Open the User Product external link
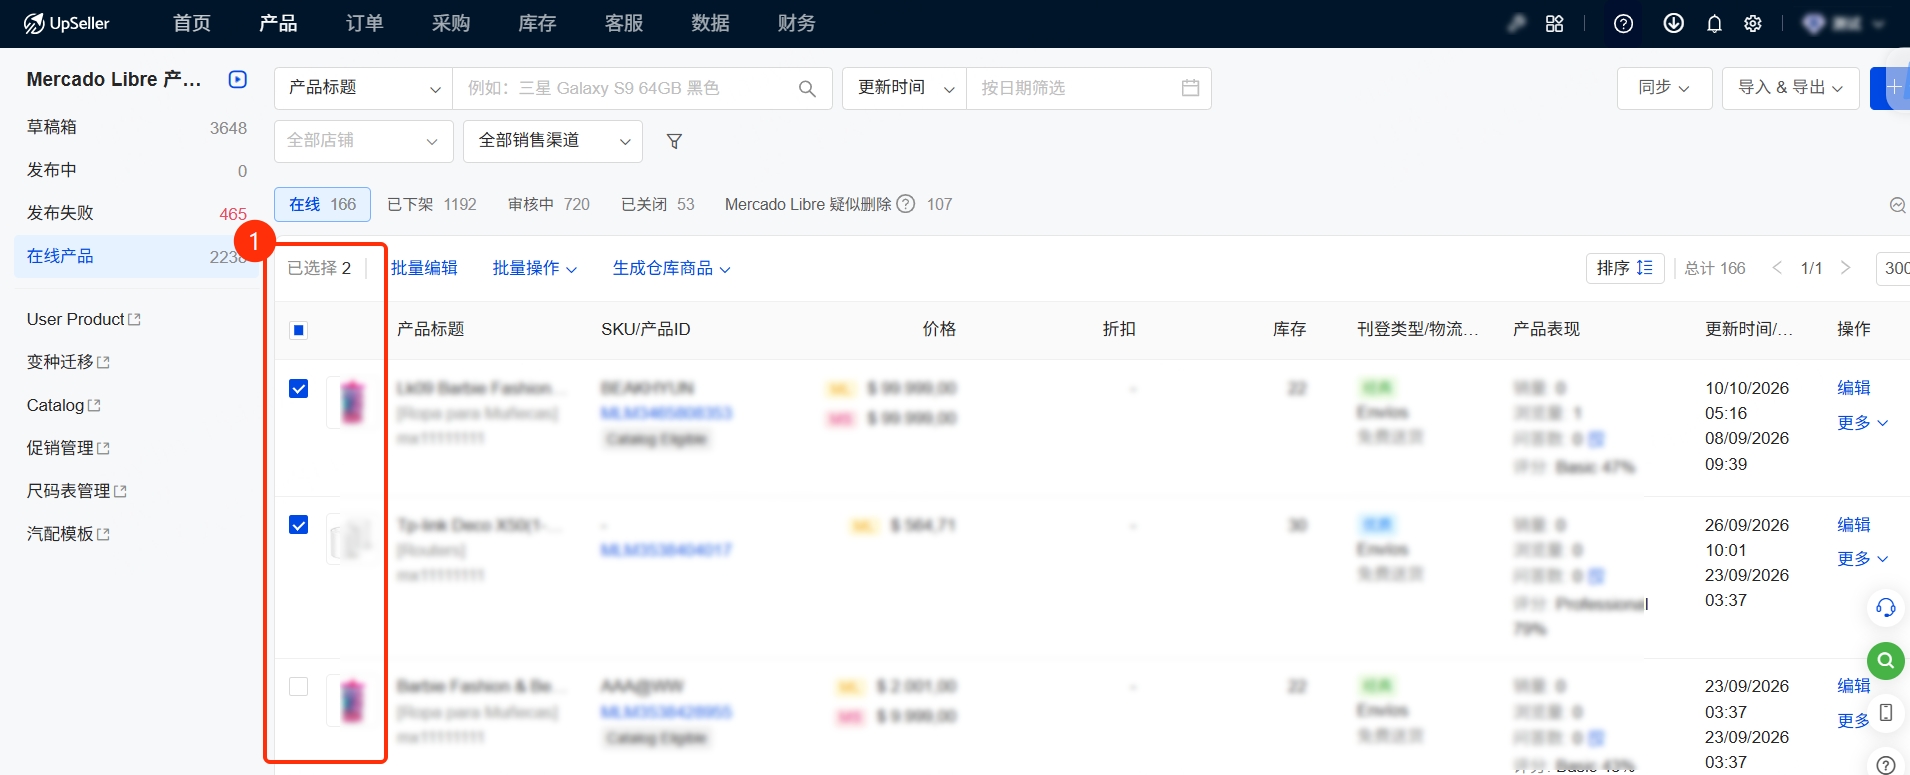 coord(84,319)
